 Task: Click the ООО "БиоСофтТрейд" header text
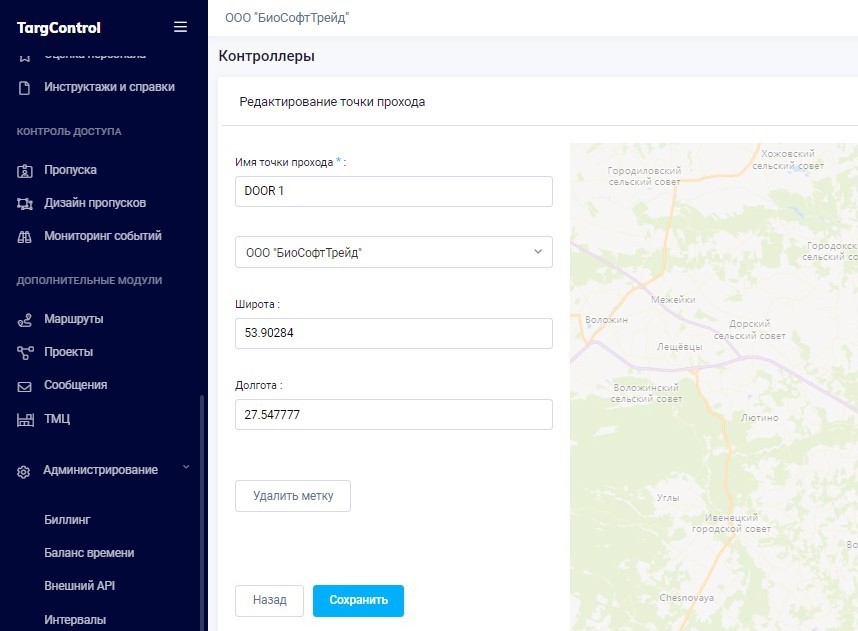(x=287, y=18)
